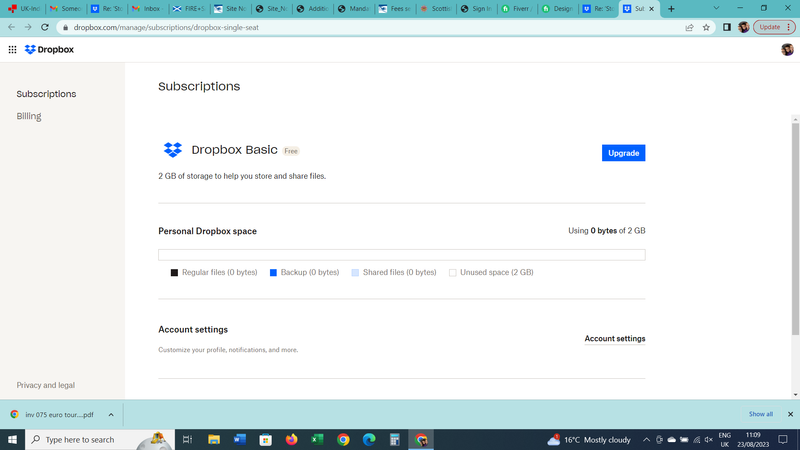Toggle the Chrome side panel

point(727,28)
